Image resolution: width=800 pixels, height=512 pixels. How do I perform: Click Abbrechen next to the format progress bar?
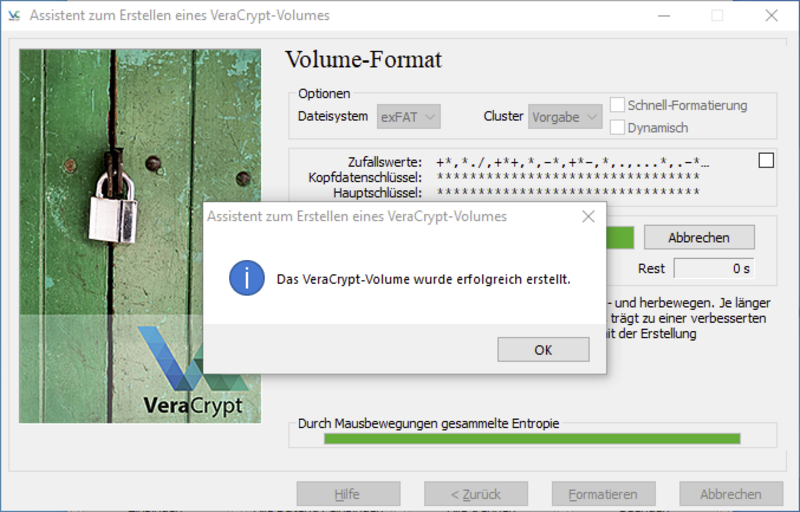tap(698, 237)
